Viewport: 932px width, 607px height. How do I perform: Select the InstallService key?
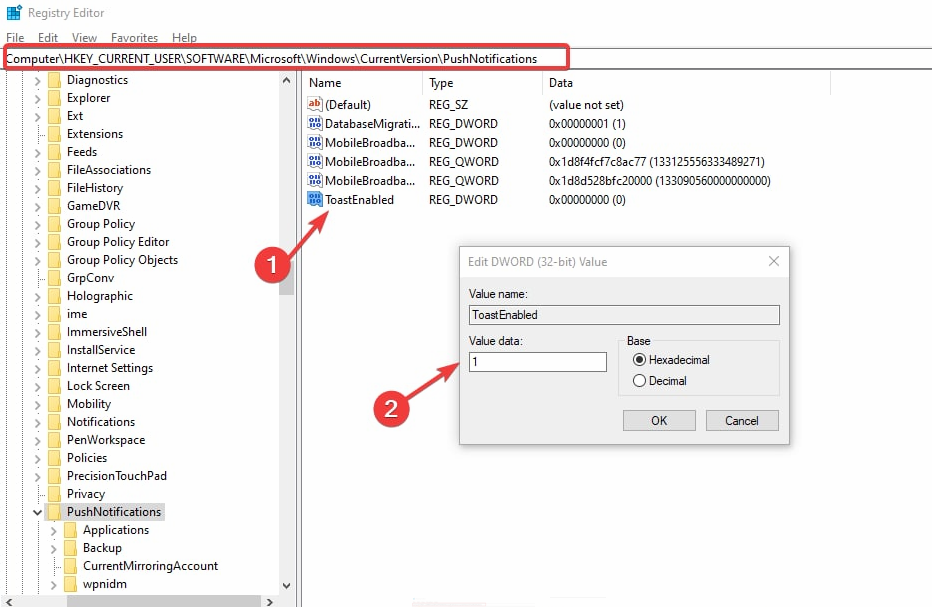(x=100, y=350)
